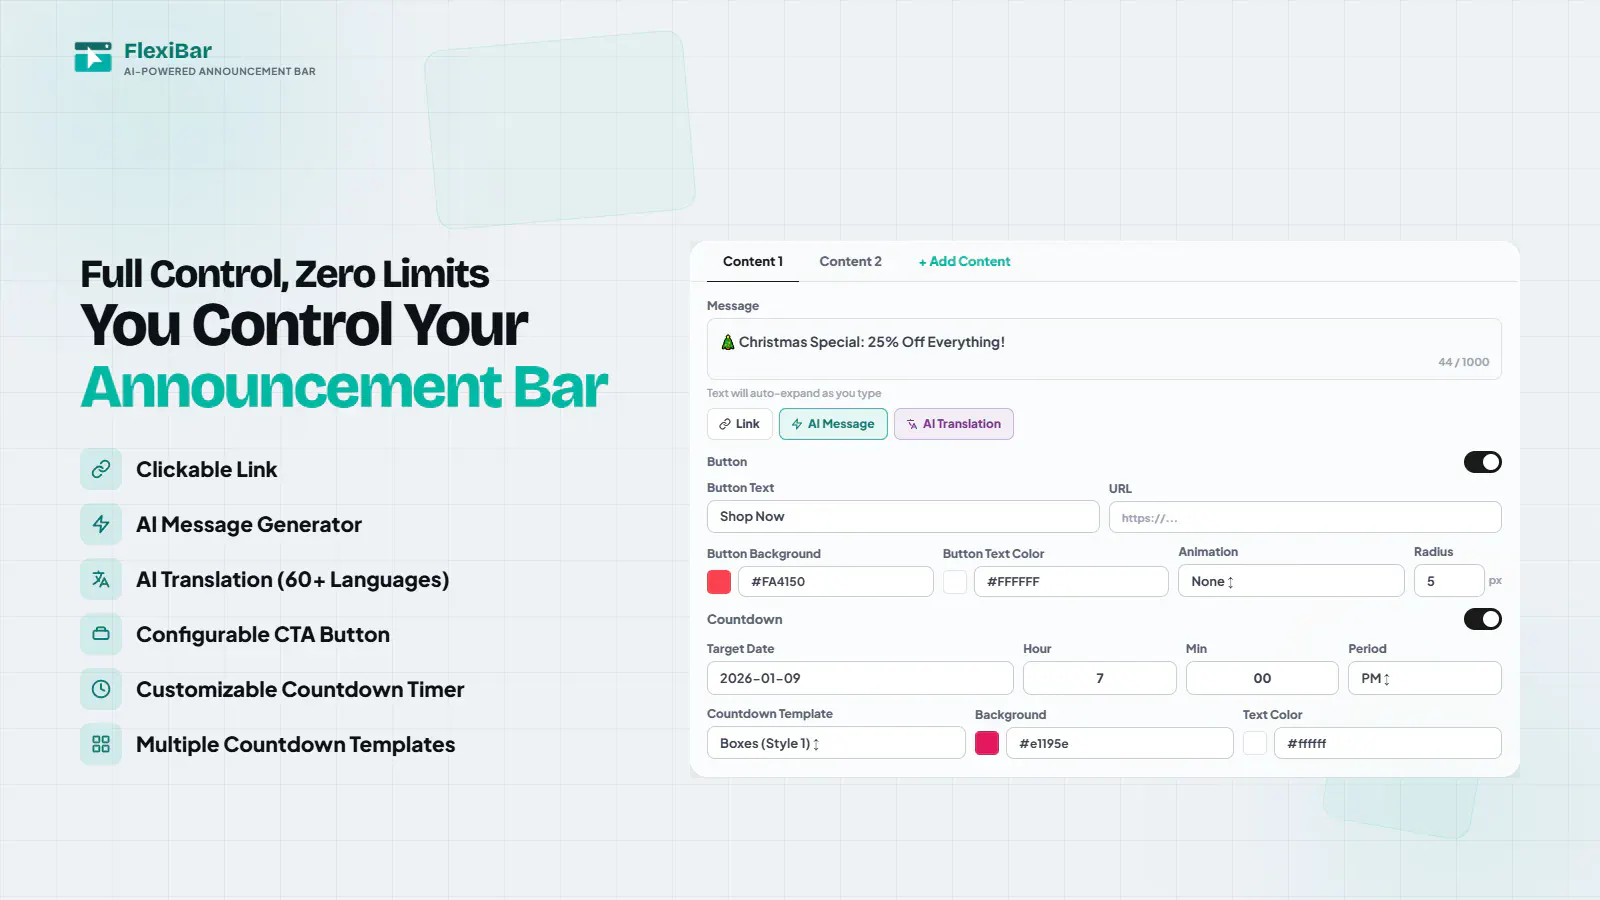
Task: Click the Countdown Timer clock icon
Action: pos(101,689)
